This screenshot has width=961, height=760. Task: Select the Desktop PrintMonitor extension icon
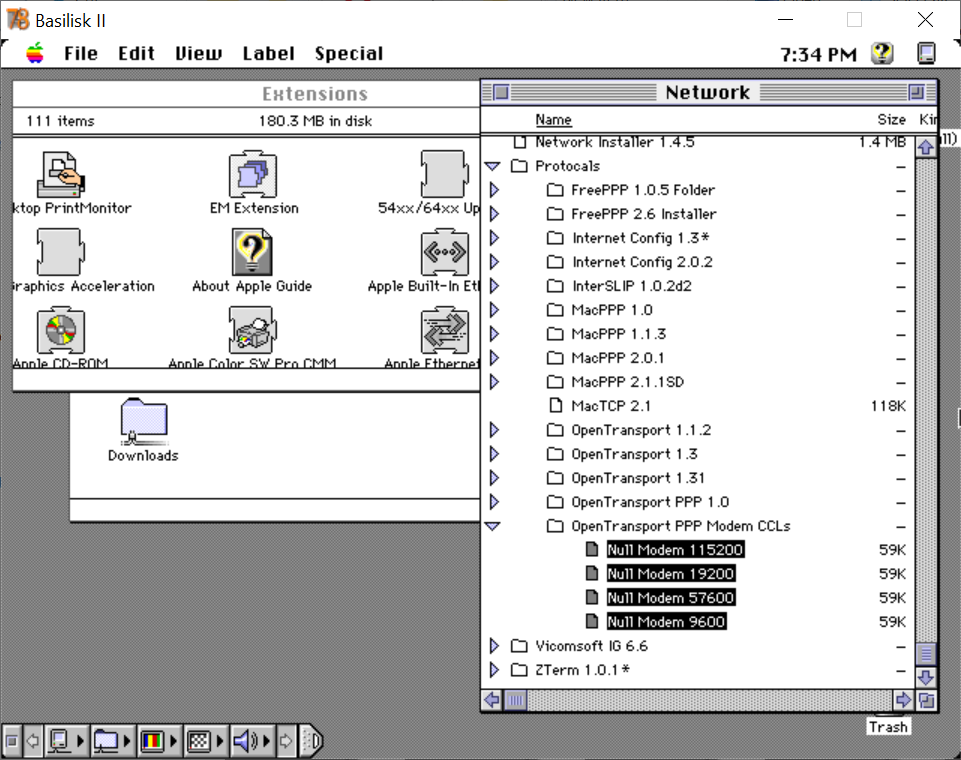(61, 175)
